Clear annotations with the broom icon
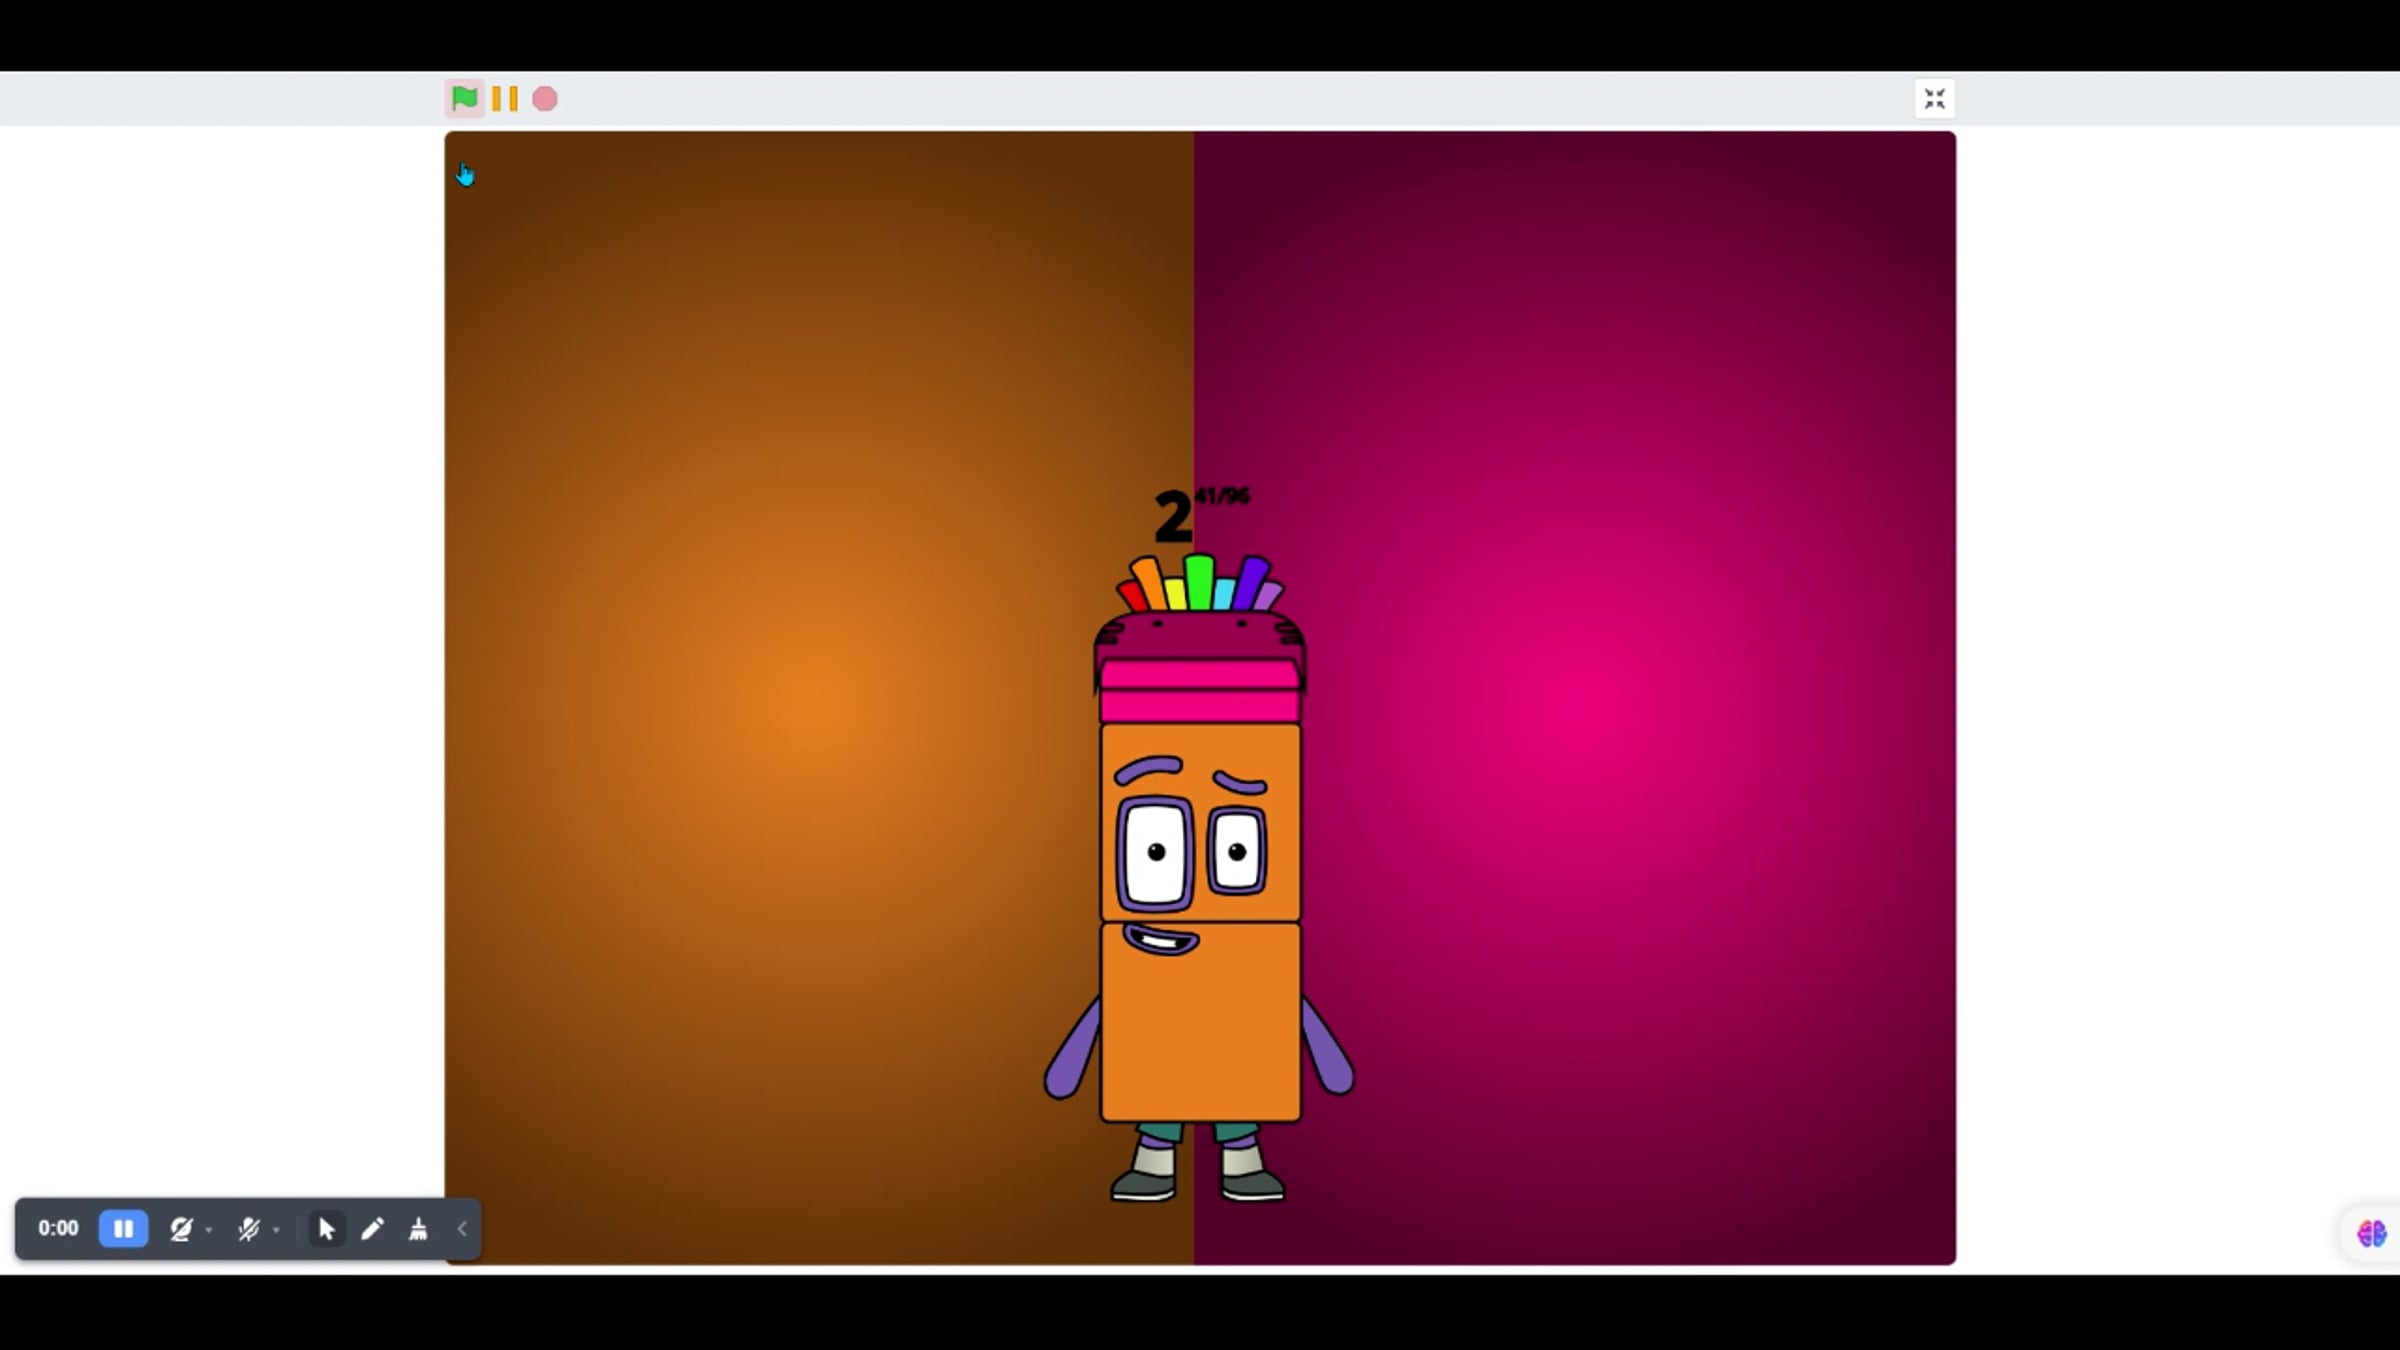Image resolution: width=2400 pixels, height=1350 pixels. 418,1228
